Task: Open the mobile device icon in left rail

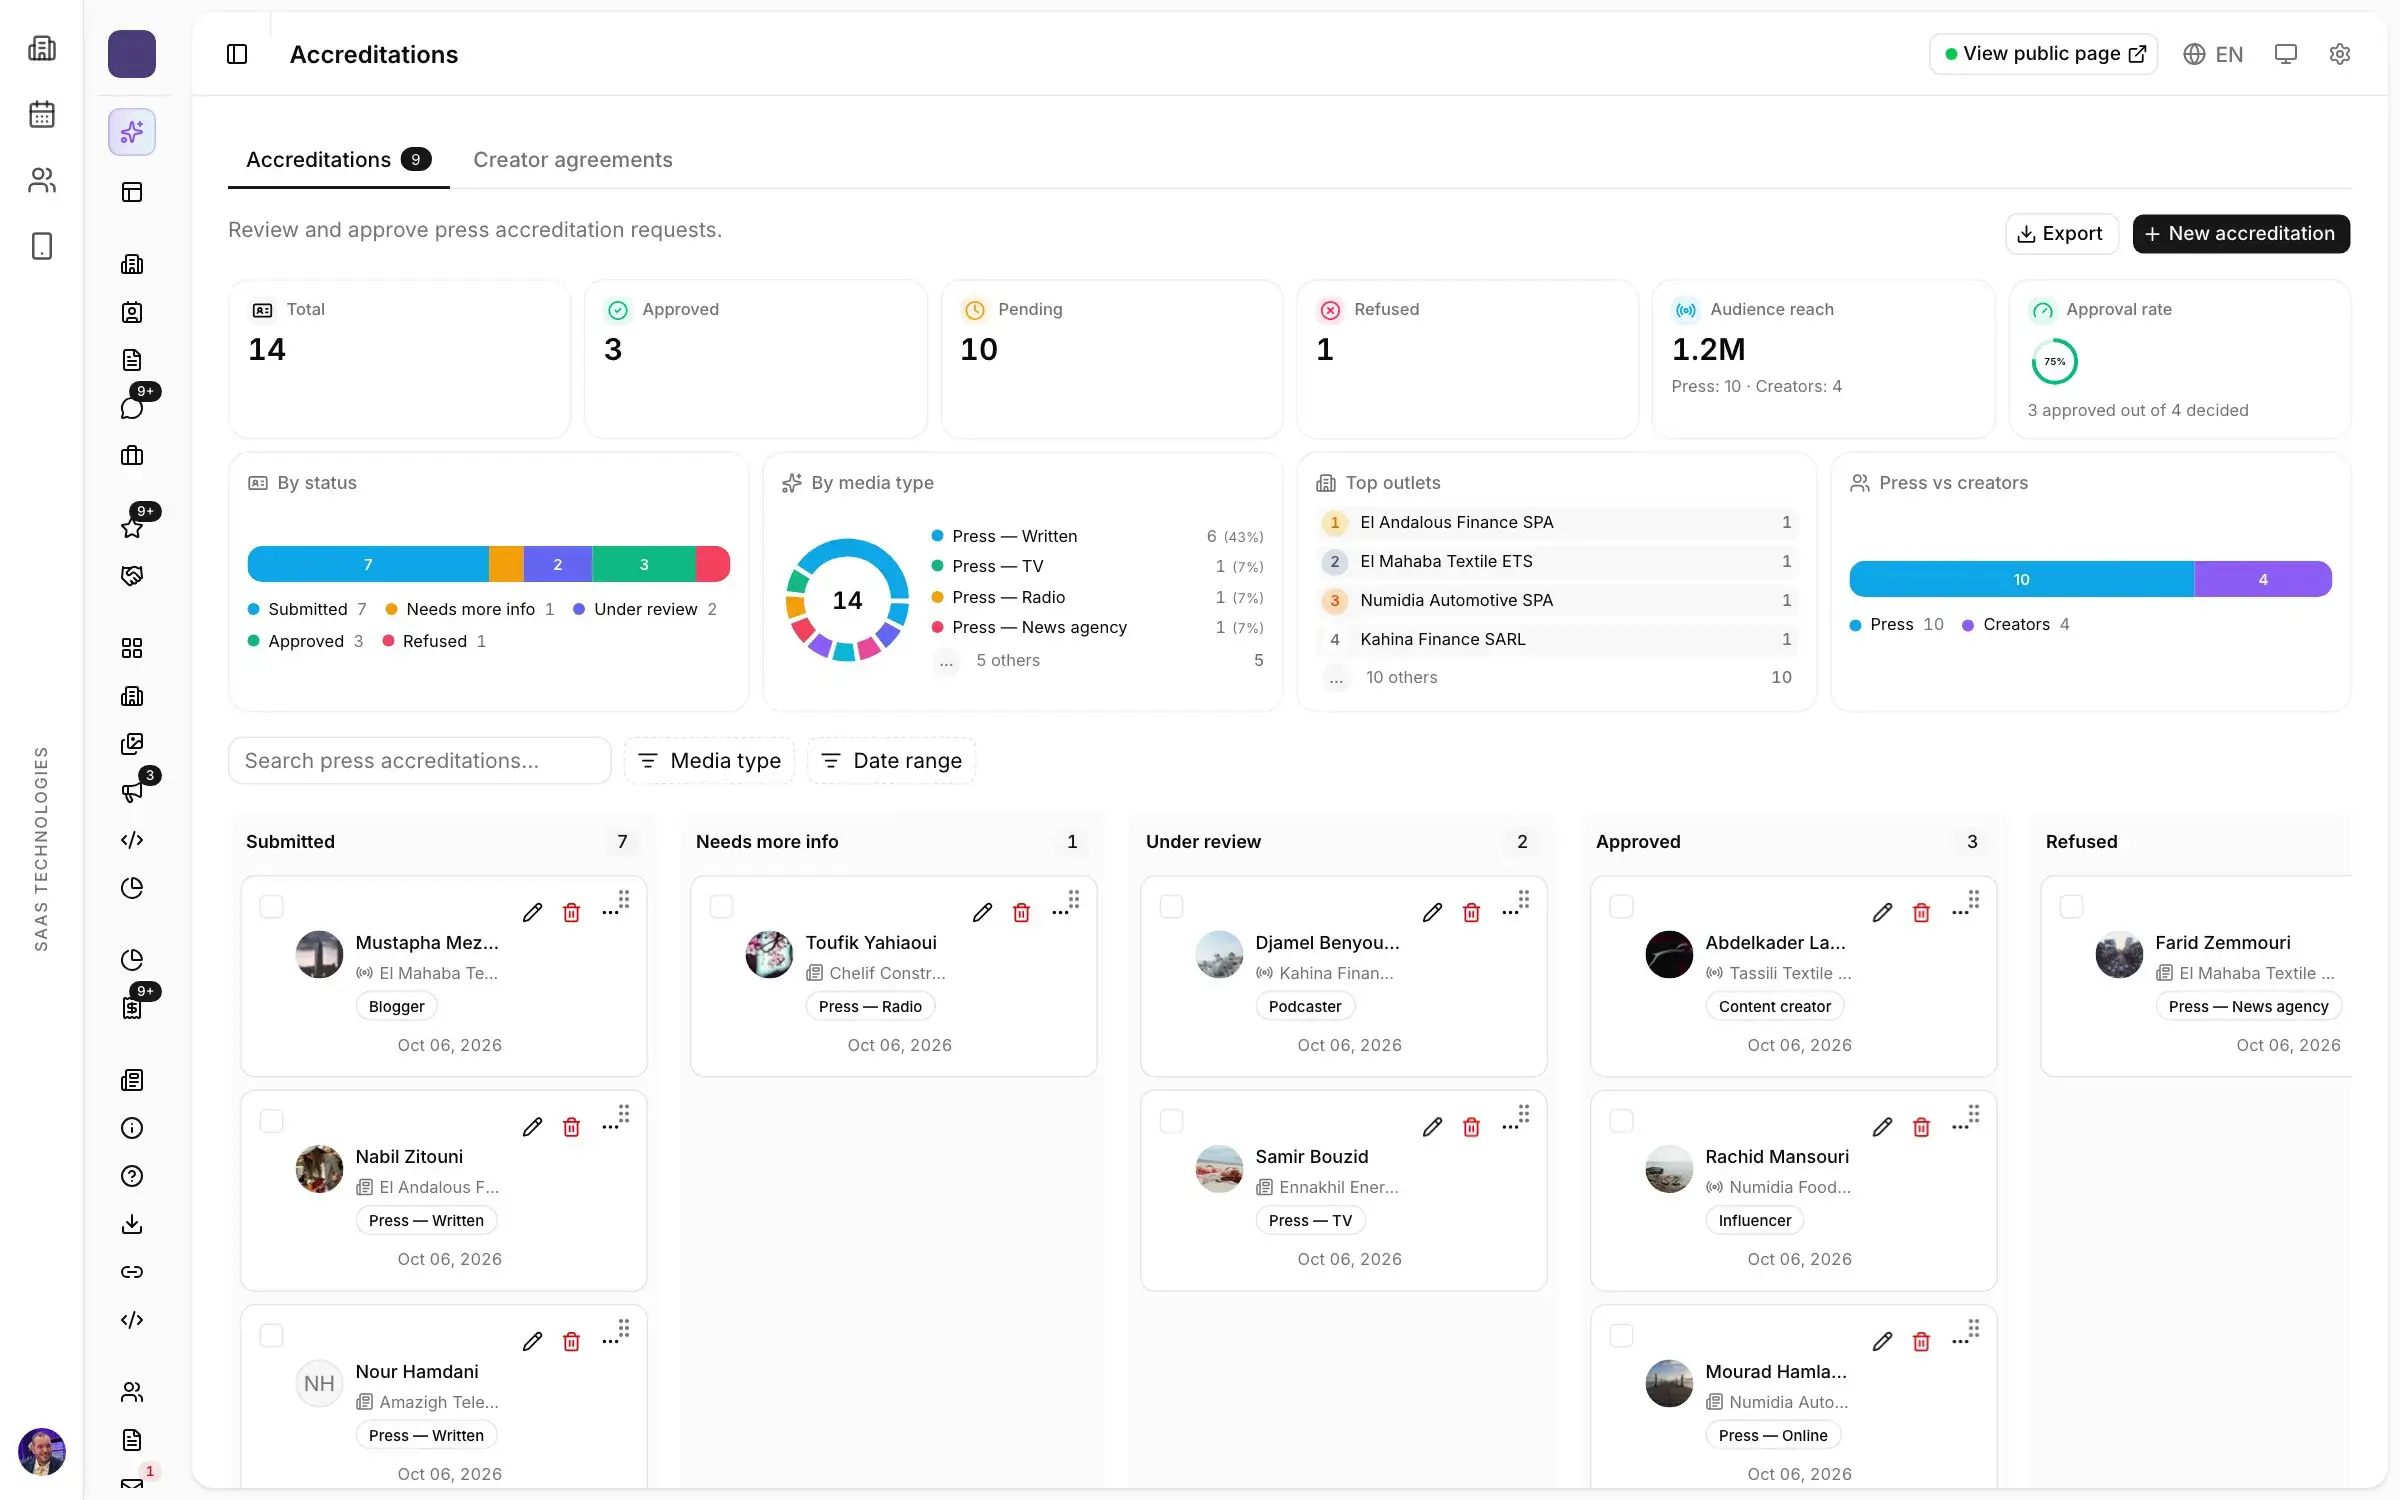Action: click(x=42, y=246)
